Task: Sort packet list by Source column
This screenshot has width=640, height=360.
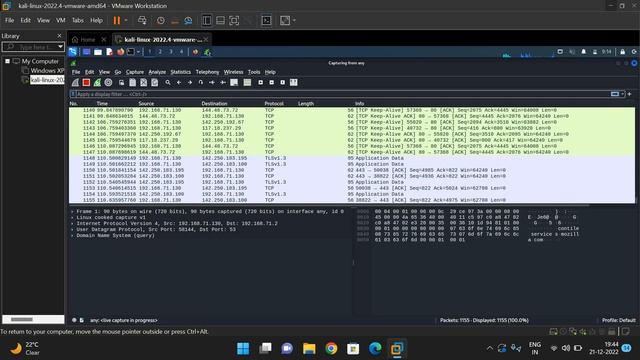Action: pyautogui.click(x=146, y=104)
